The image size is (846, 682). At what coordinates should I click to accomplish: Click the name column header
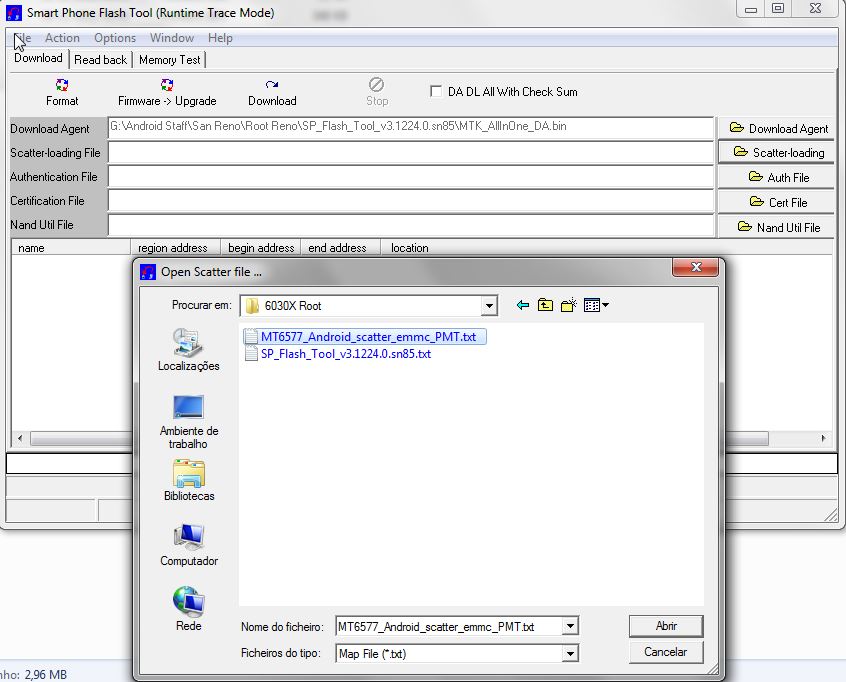[71, 248]
